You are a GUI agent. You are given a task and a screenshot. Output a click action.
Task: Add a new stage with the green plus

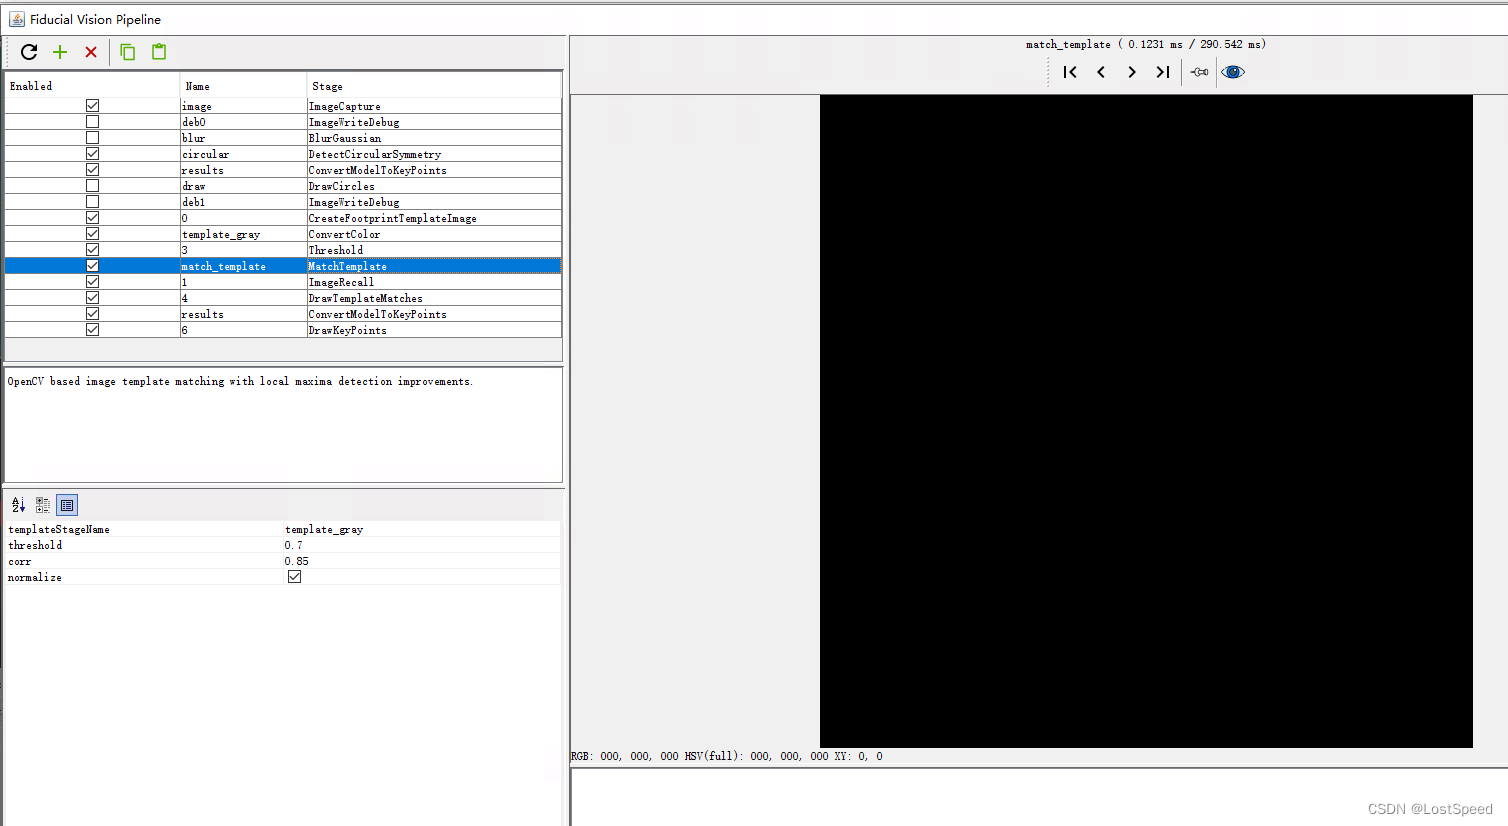tap(60, 52)
